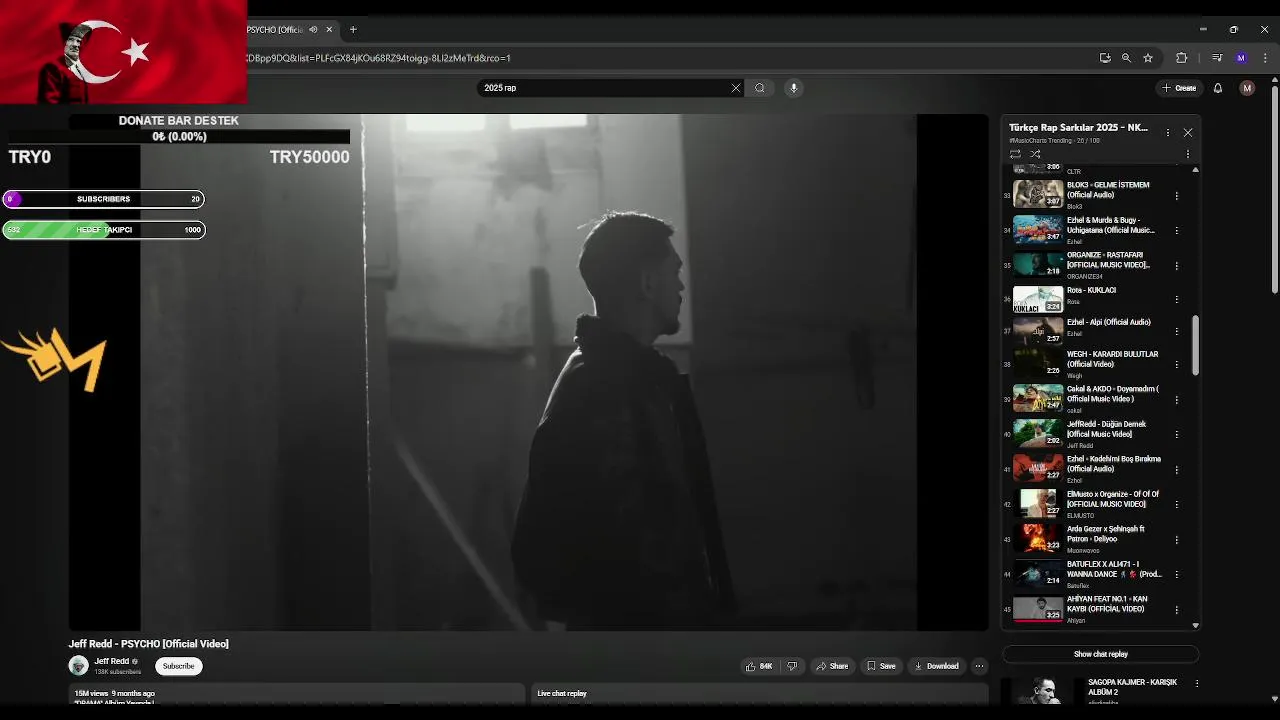
Task: Open options for Rota - KUKLACI
Action: pyautogui.click(x=1176, y=299)
